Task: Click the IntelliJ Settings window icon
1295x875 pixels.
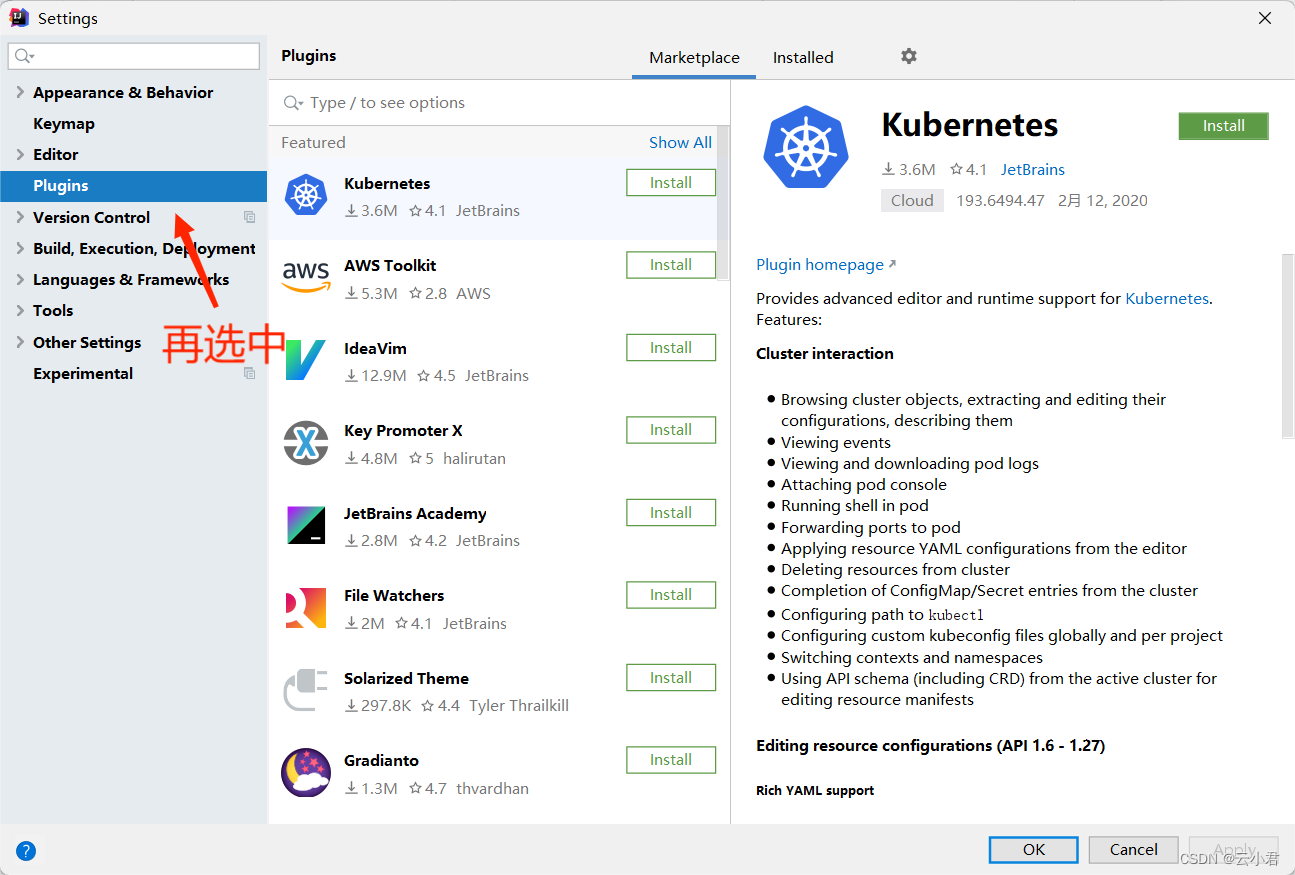Action: (19, 18)
